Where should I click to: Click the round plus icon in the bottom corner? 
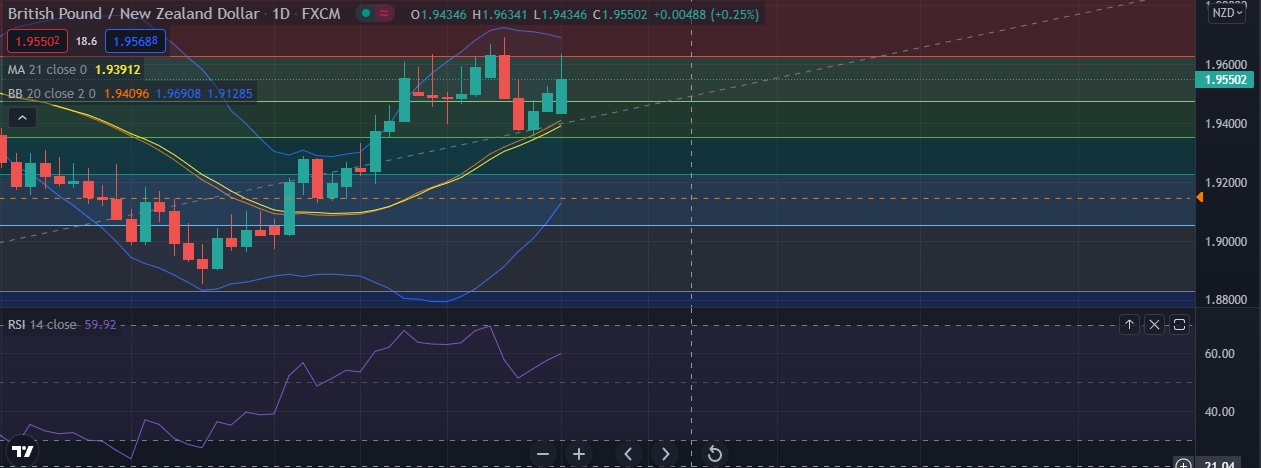[1183, 463]
